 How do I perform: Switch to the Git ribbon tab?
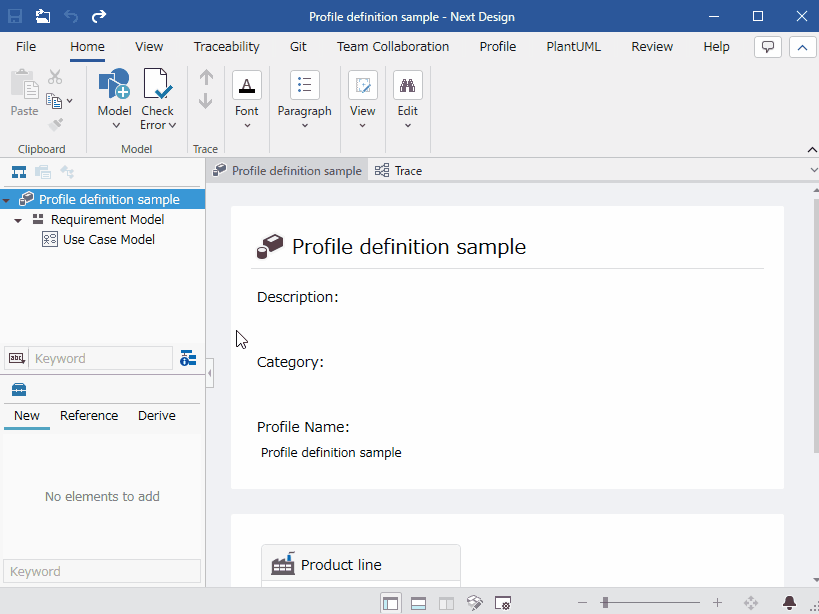click(x=298, y=46)
